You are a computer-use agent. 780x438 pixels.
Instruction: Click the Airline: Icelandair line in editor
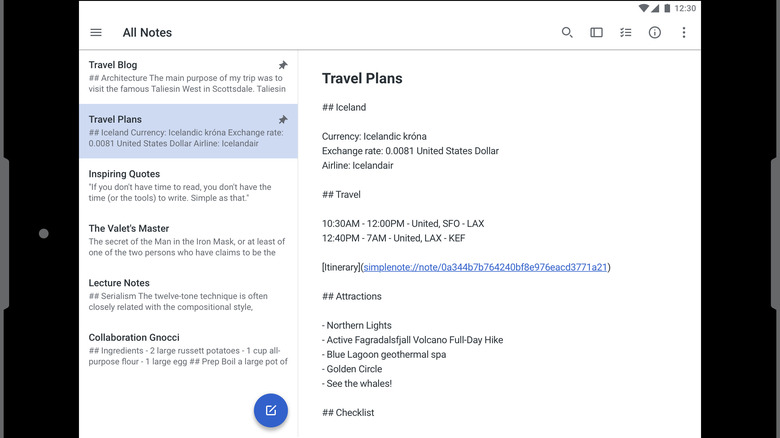click(357, 165)
